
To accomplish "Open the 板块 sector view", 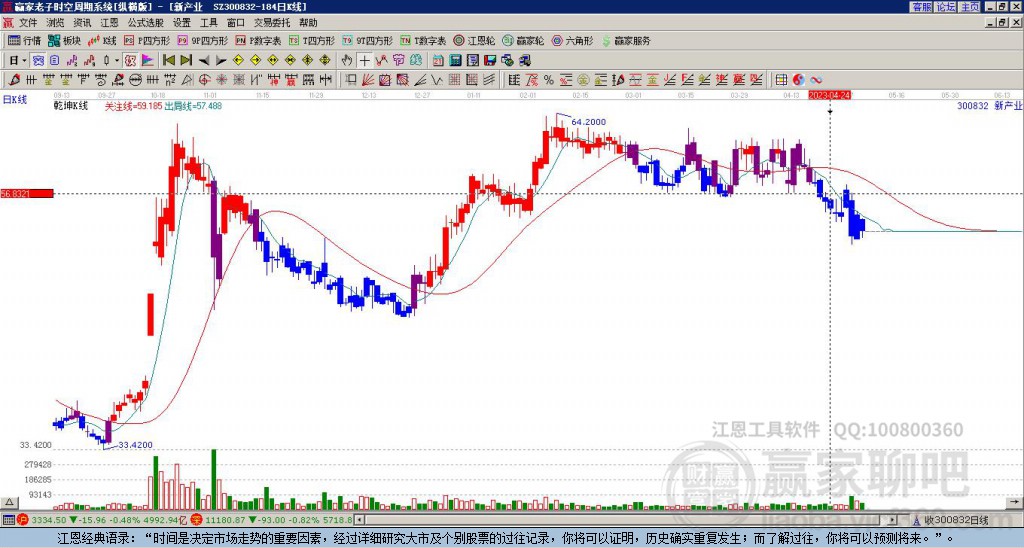I will click(x=64, y=40).
